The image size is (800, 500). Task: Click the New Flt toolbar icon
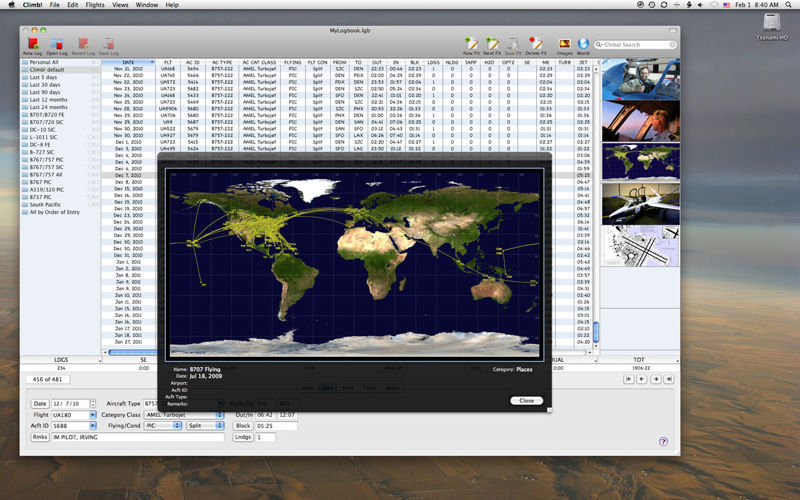(471, 44)
